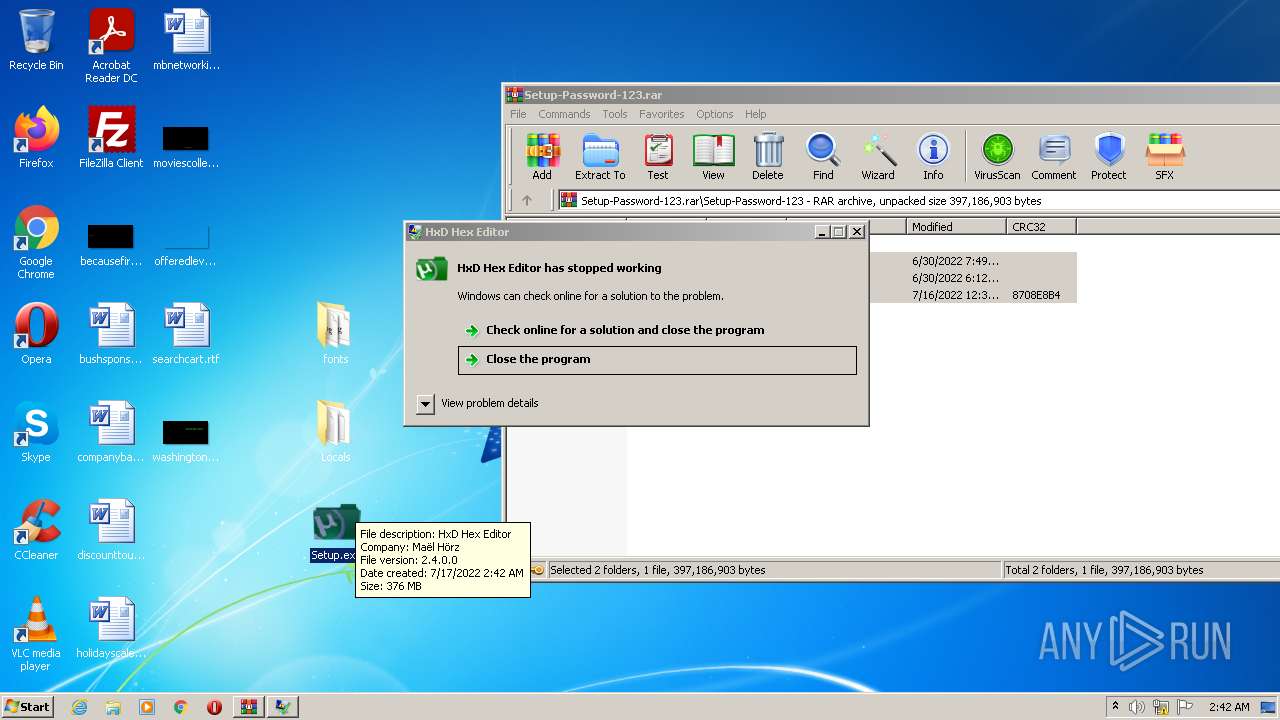Open Windows Explorer taskbar icon
Viewport: 1280px width, 720px height.
coord(113,707)
